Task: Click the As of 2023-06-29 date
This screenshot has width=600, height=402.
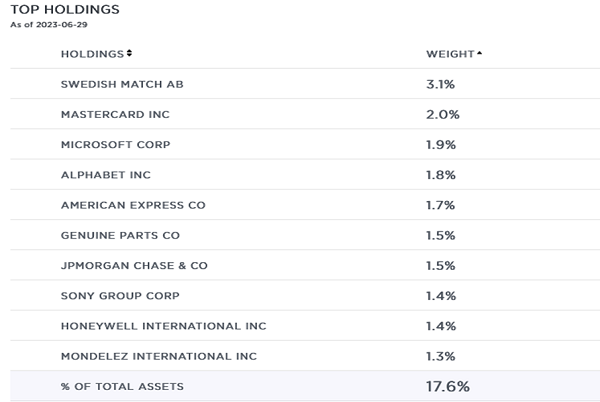Action: tap(49, 24)
